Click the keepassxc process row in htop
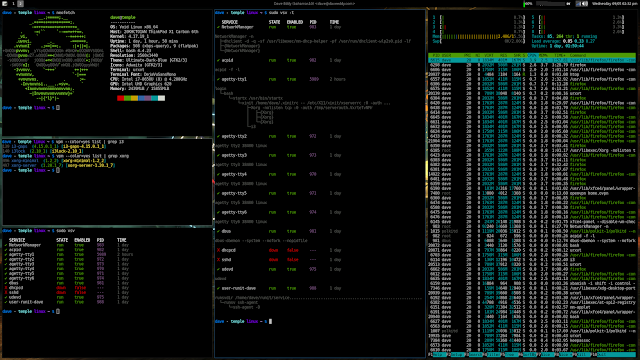 [532, 340]
